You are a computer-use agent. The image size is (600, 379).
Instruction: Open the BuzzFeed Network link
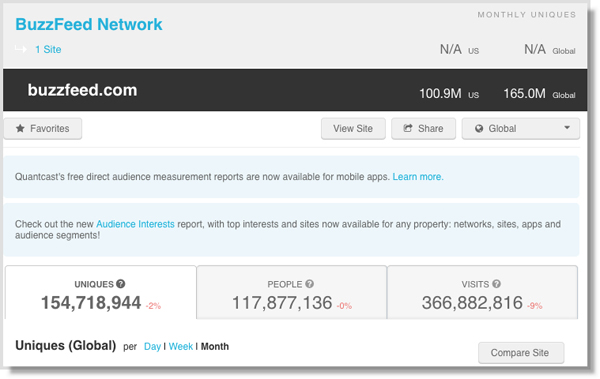(89, 25)
